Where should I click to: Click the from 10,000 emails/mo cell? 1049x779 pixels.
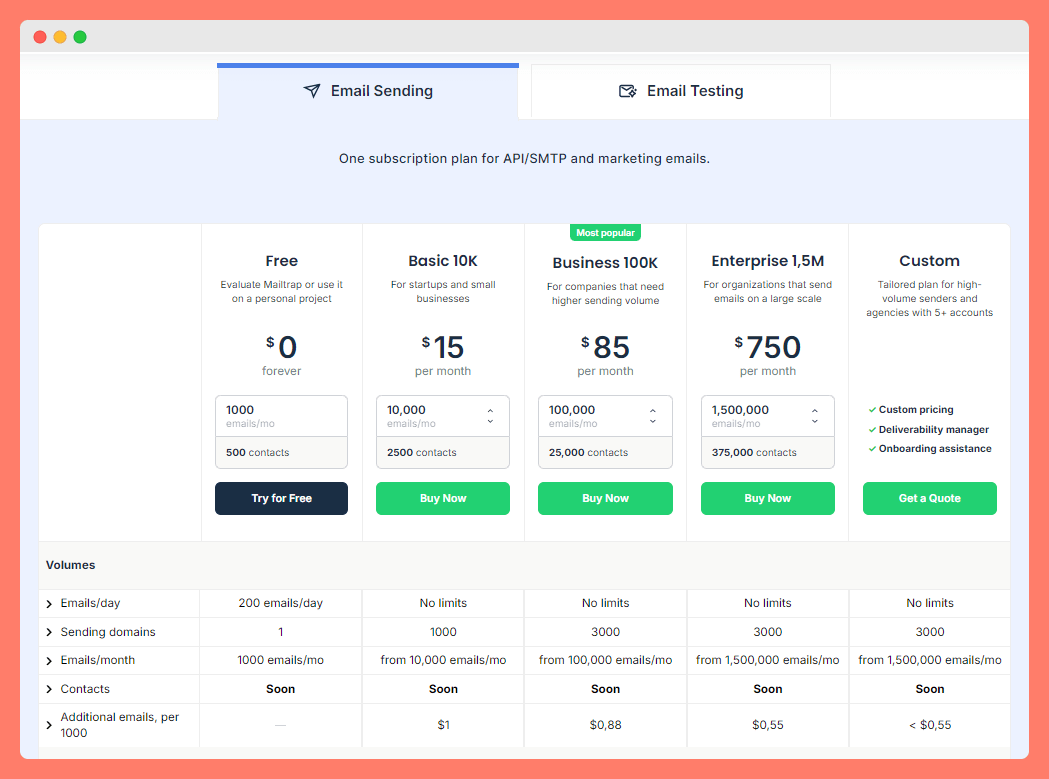coord(444,661)
